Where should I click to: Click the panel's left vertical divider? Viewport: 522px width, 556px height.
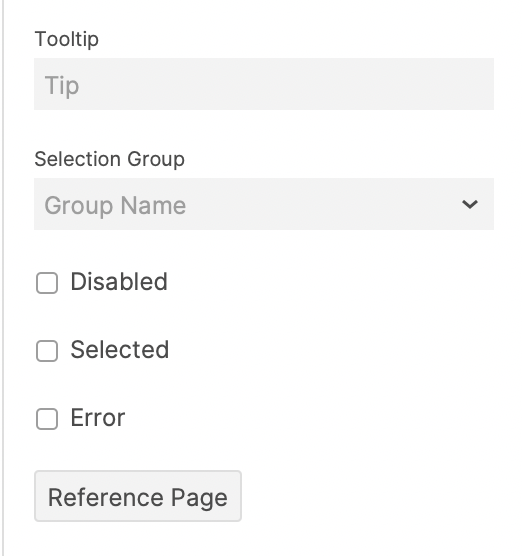coord(3,278)
